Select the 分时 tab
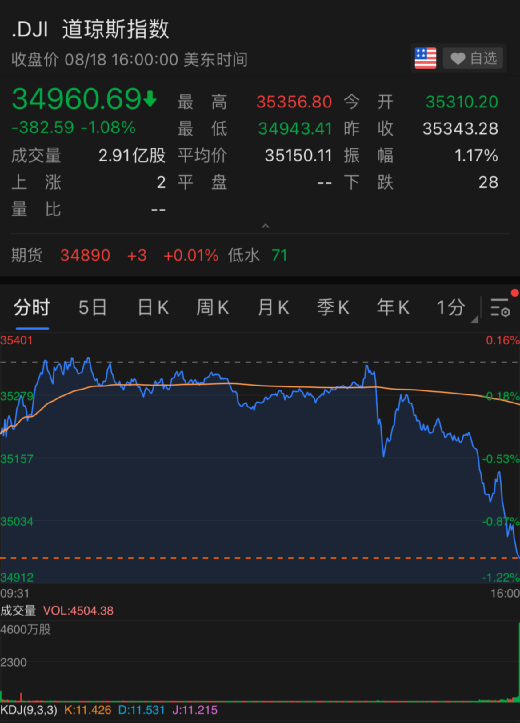Image resolution: width=520 pixels, height=723 pixels. (31, 307)
